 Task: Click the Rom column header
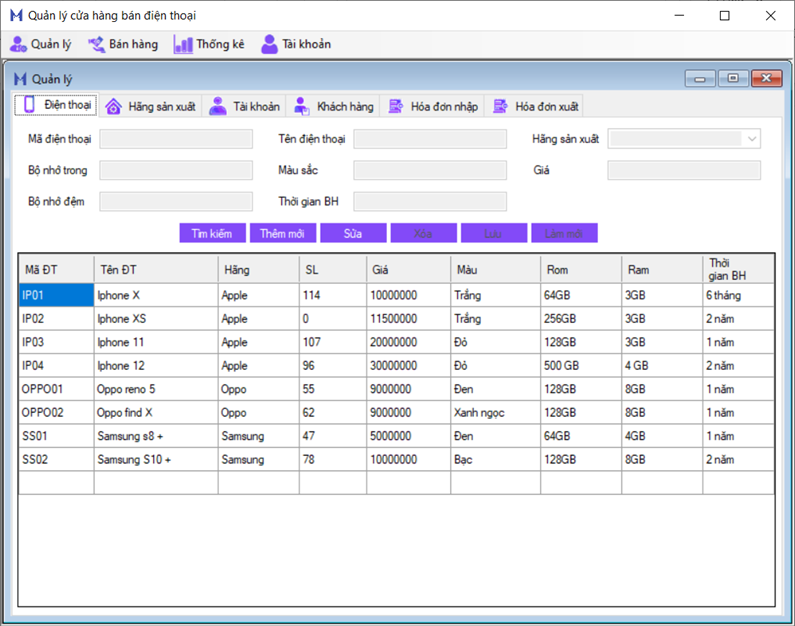point(581,270)
